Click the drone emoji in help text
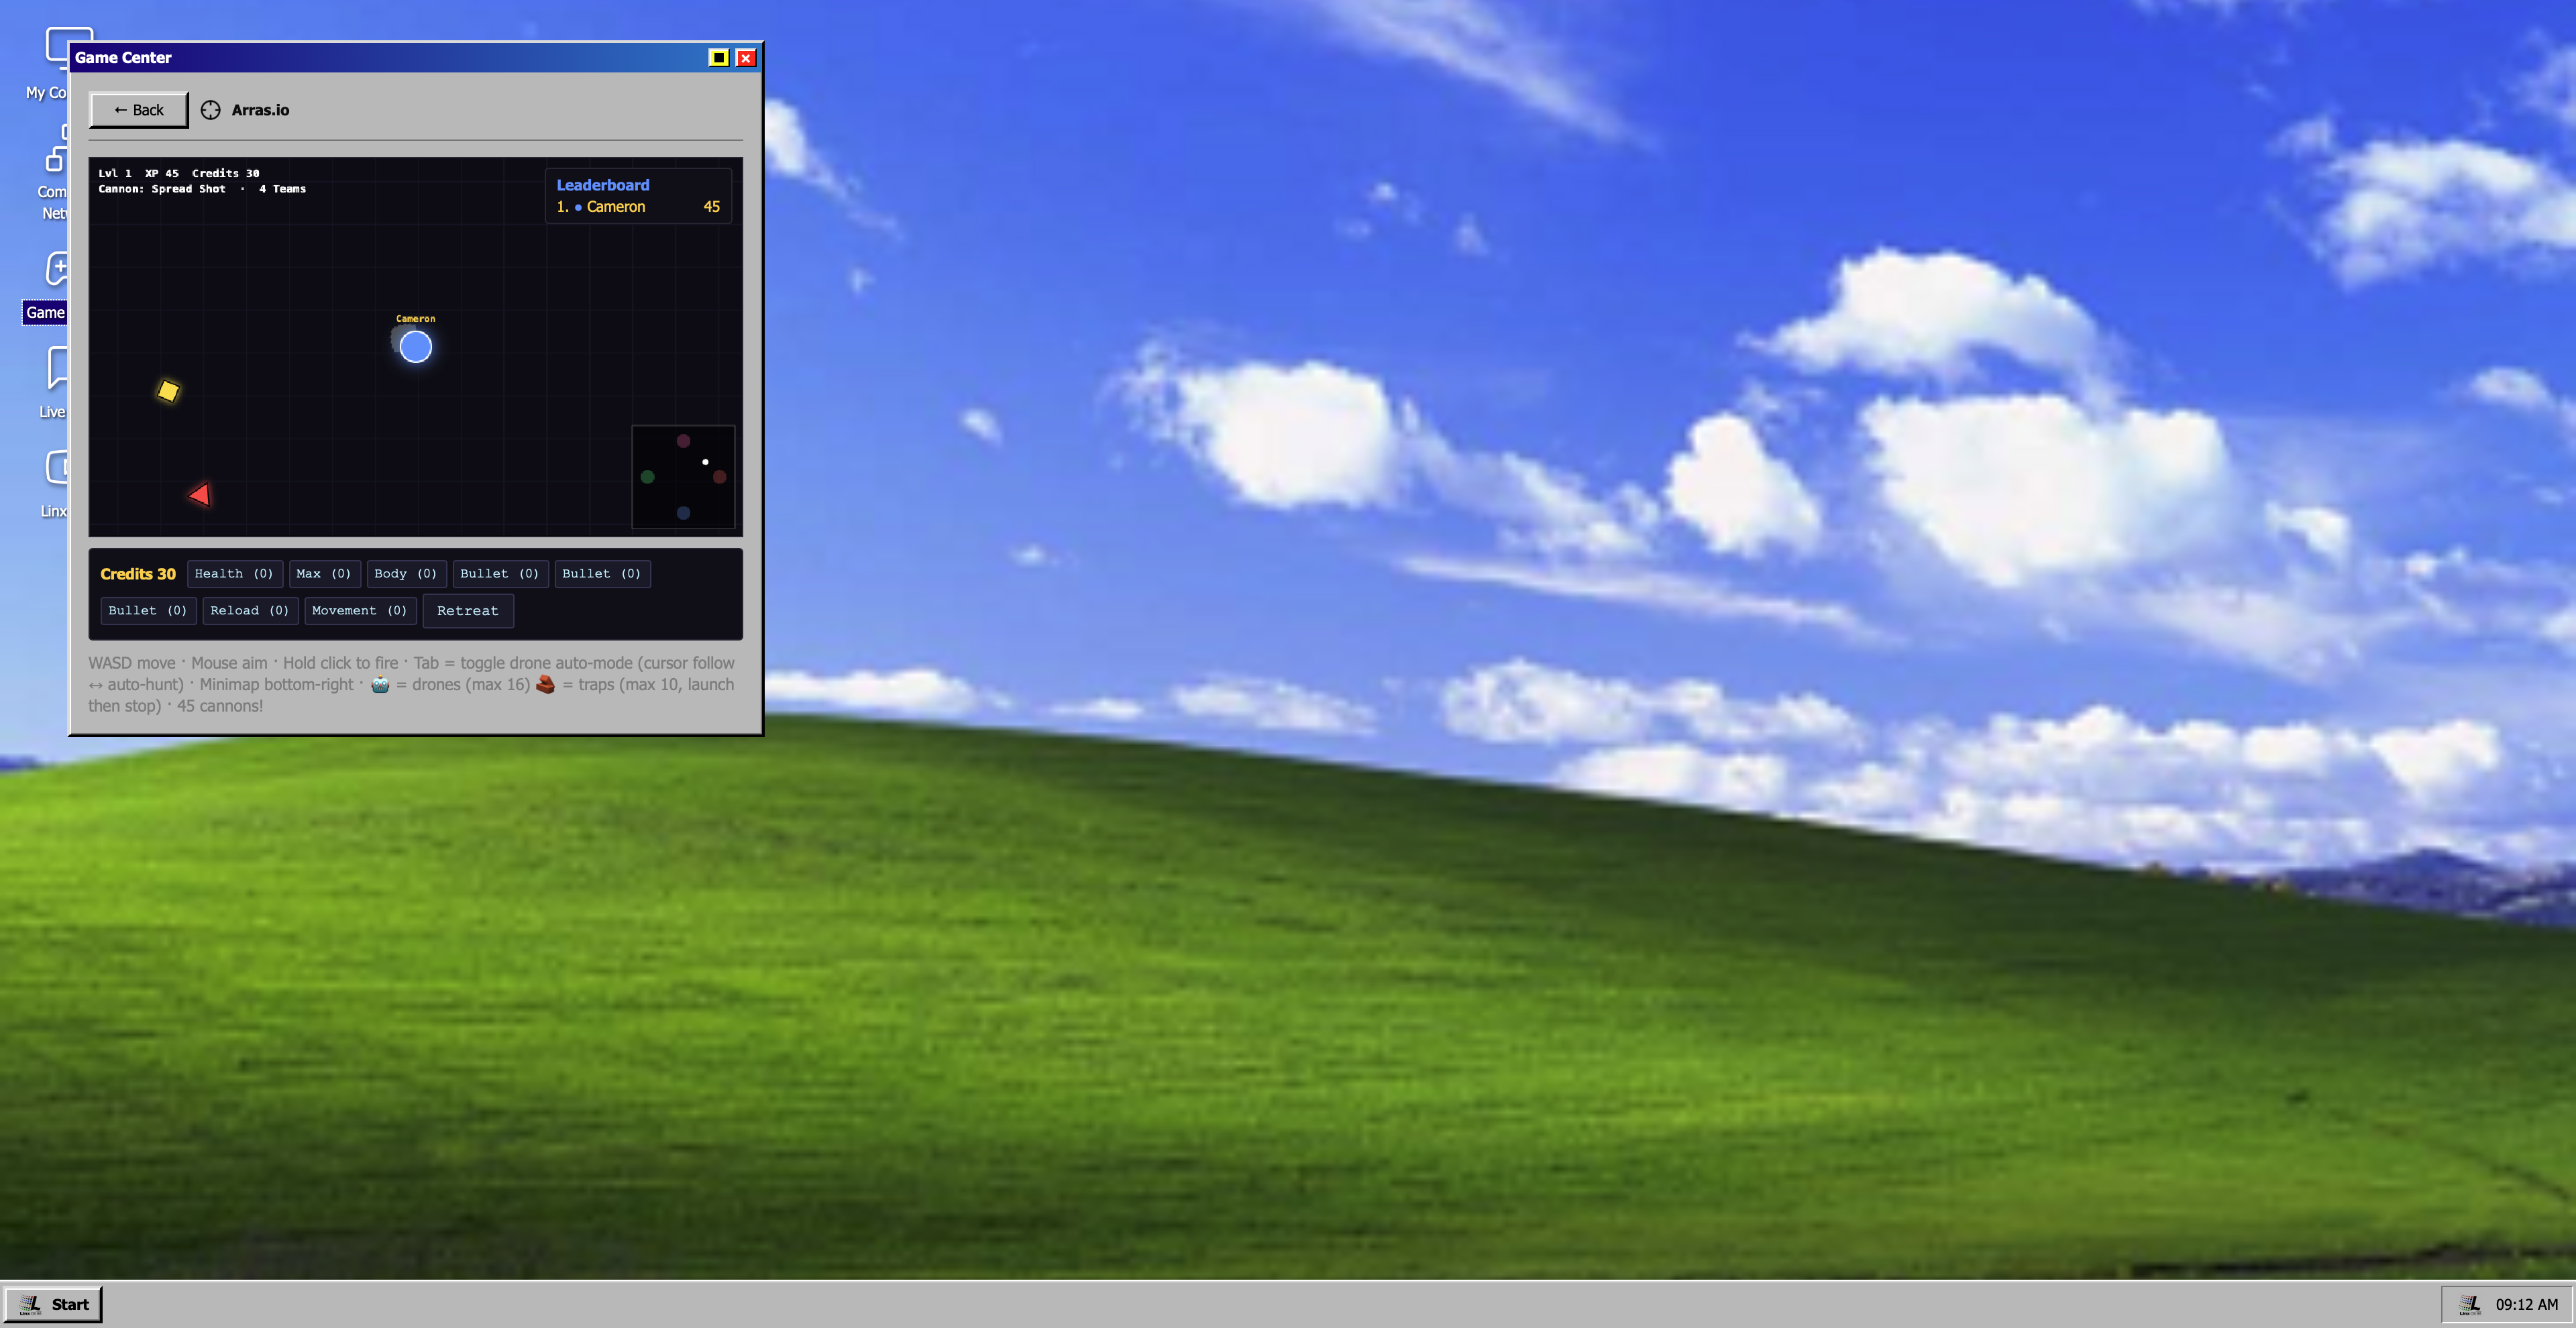Image resolution: width=2576 pixels, height=1328 pixels. [x=380, y=684]
